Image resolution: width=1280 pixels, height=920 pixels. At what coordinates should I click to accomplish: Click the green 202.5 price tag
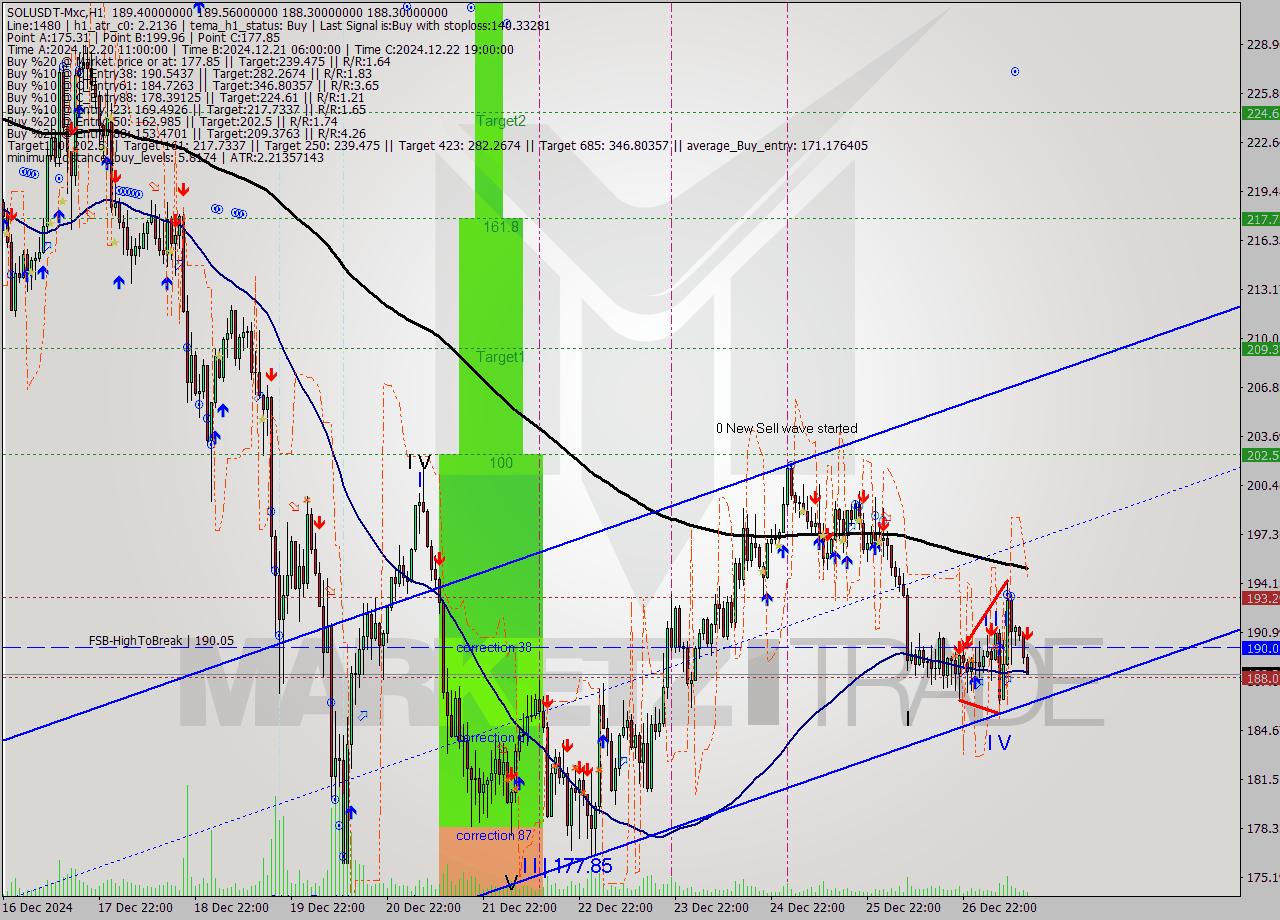click(1261, 455)
